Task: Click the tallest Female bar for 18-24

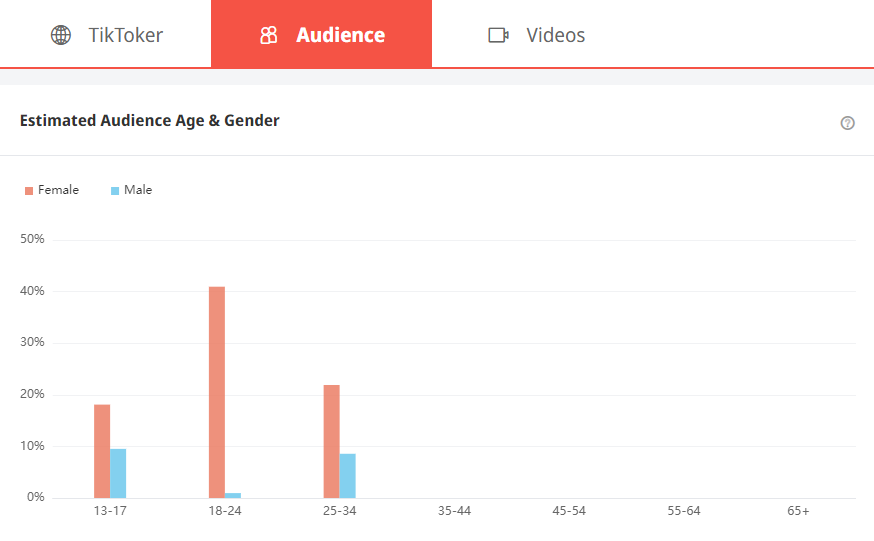Action: pos(217,392)
